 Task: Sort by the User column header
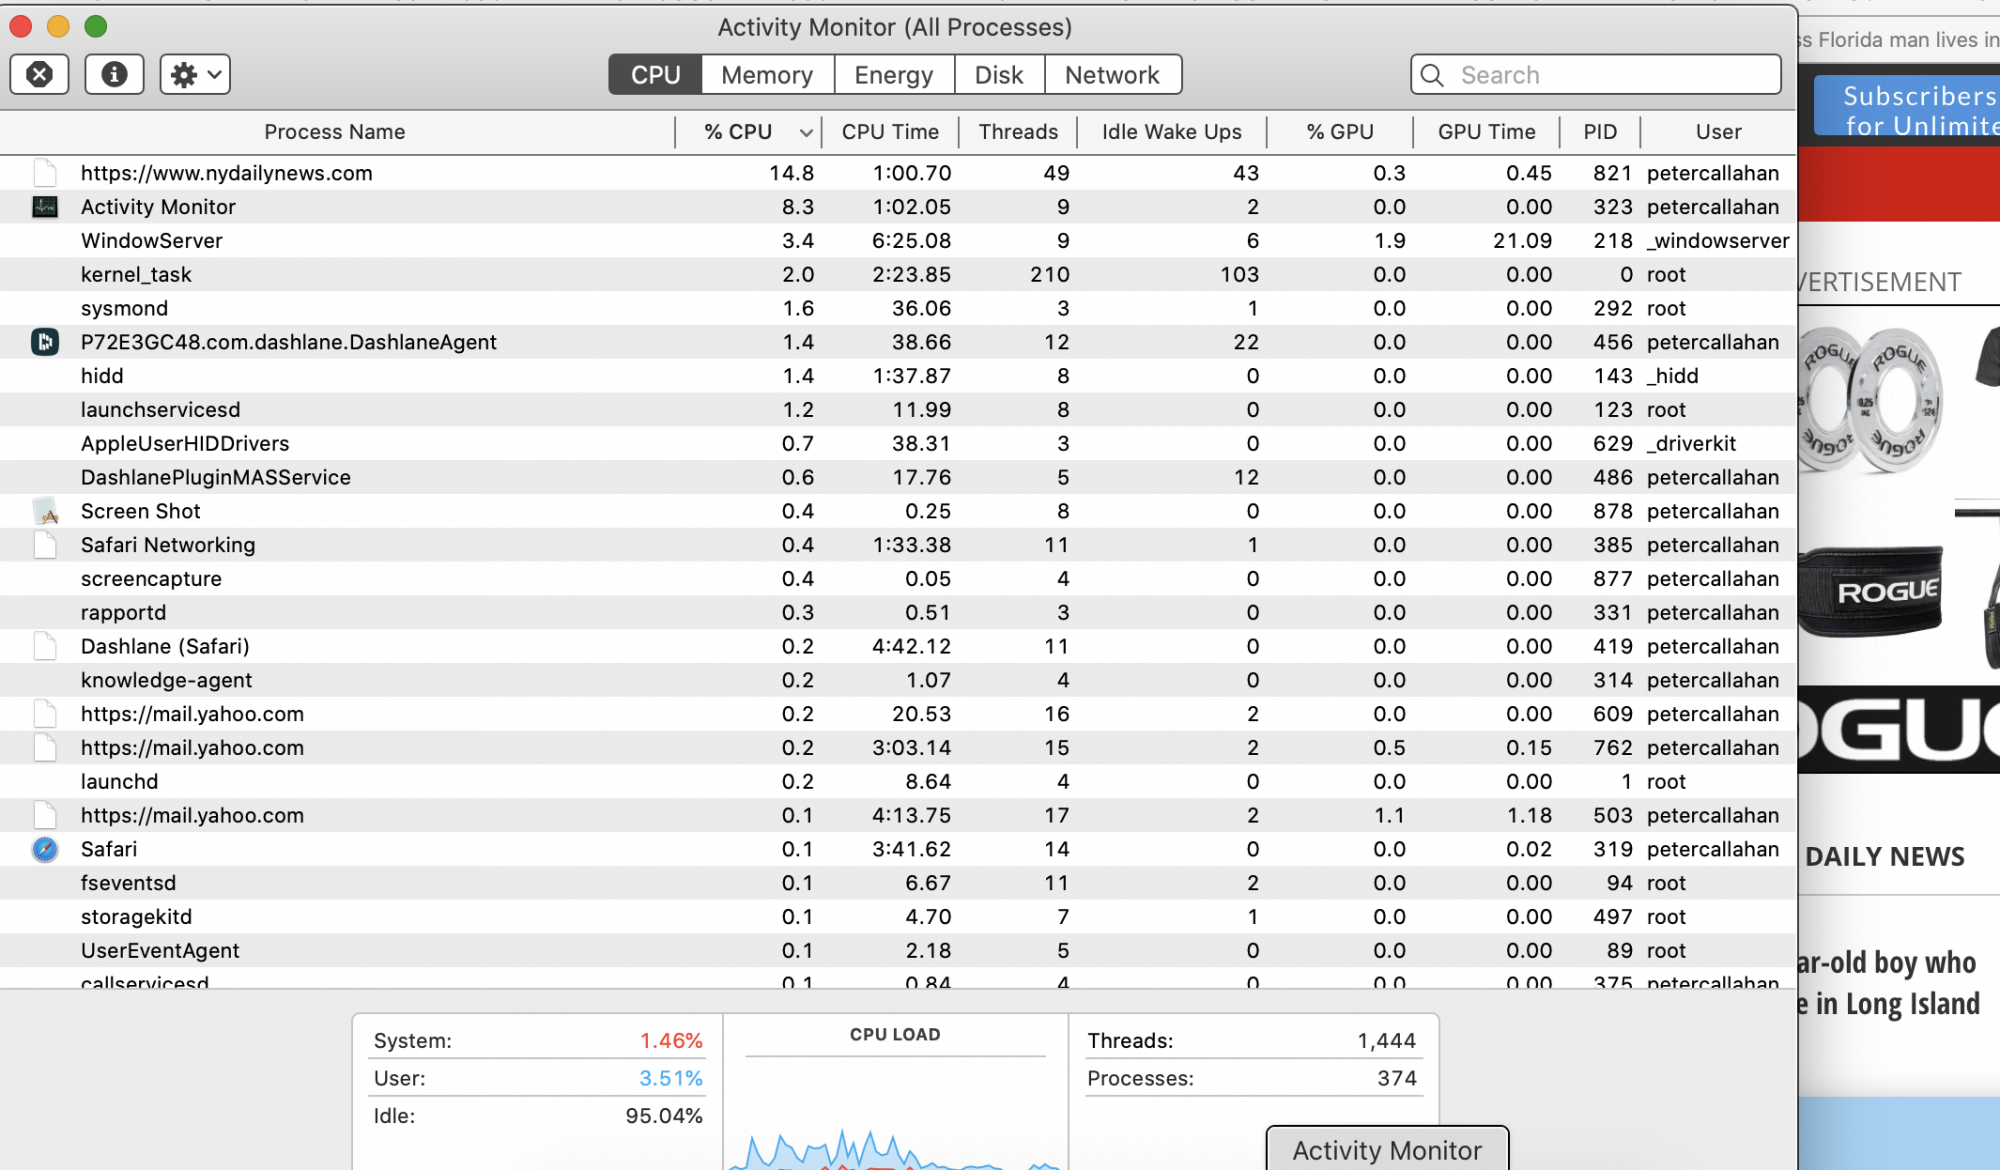(1718, 132)
